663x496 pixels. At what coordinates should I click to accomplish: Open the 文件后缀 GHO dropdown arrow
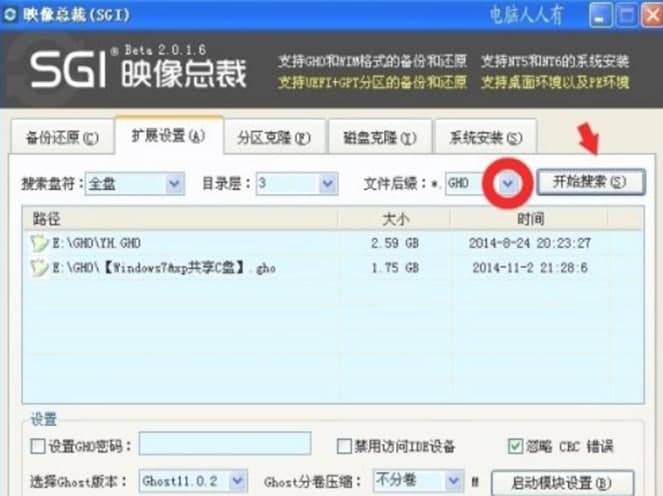coord(508,184)
